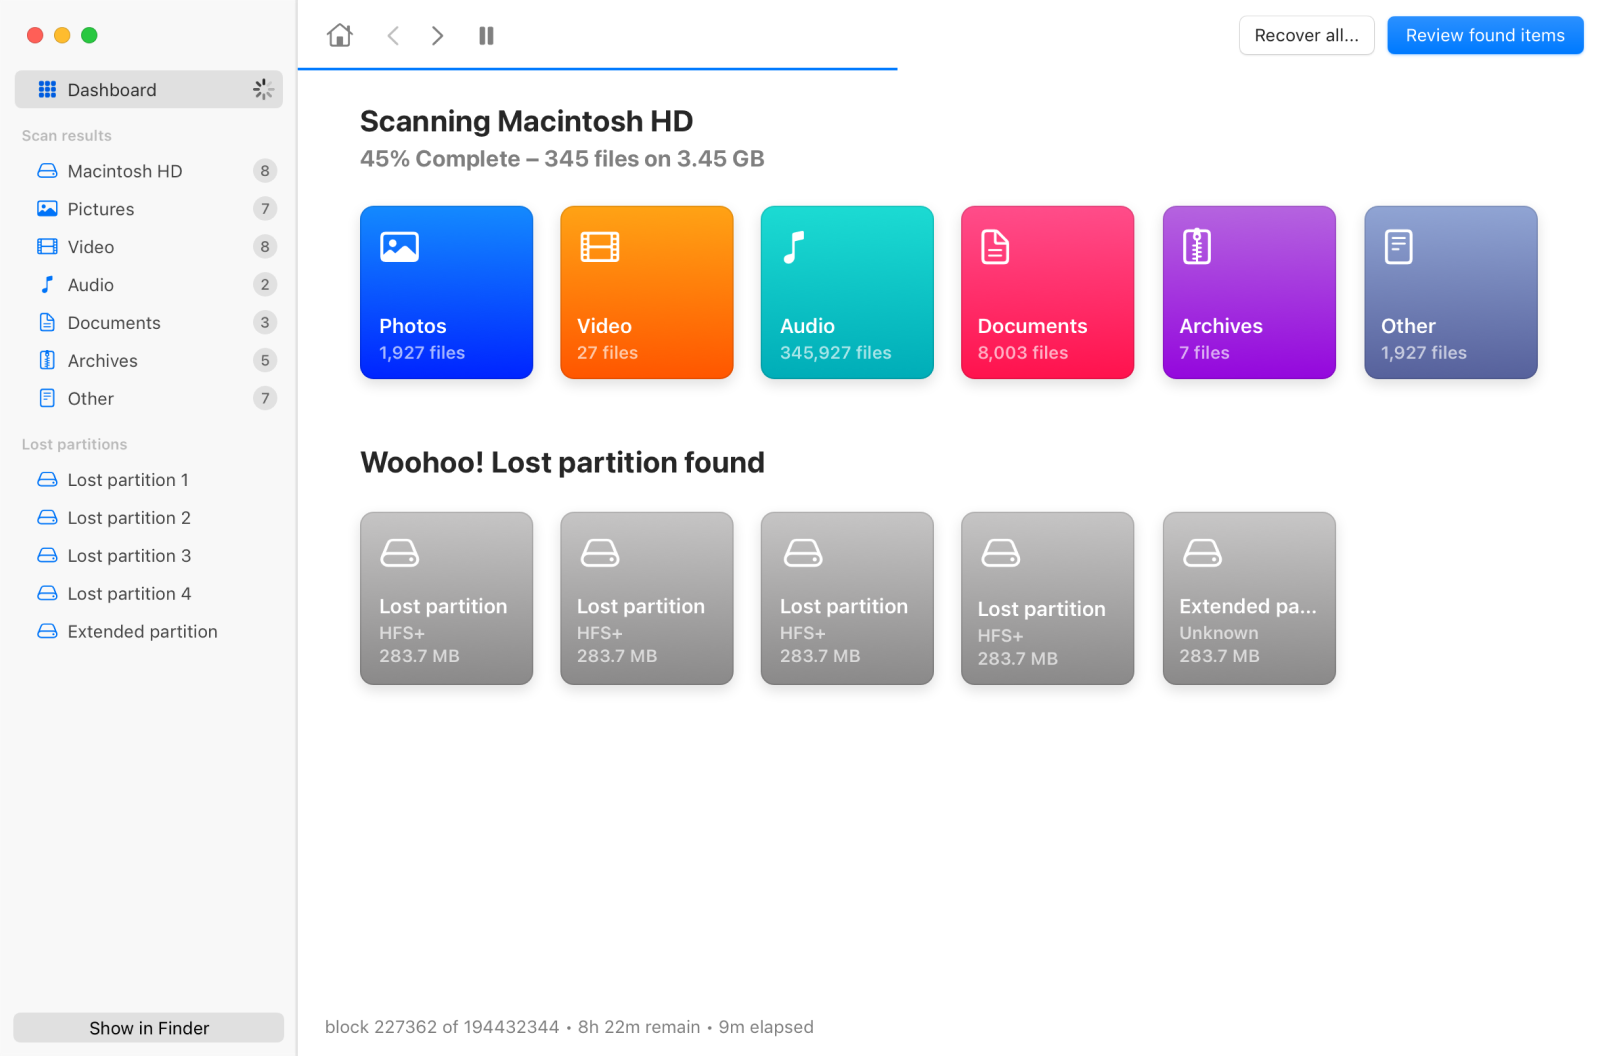The width and height of the screenshot is (1600, 1056).
Task: Click the blue scan progress bar
Action: (598, 70)
